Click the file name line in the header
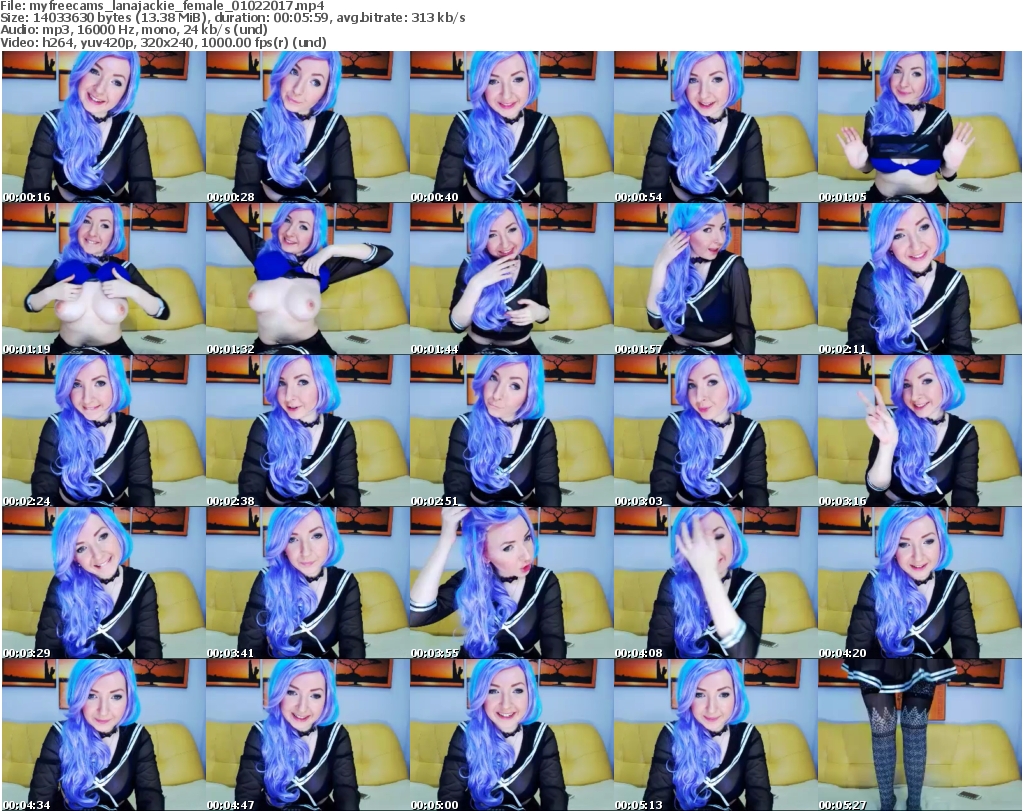The width and height of the screenshot is (1024, 811). pos(162,6)
